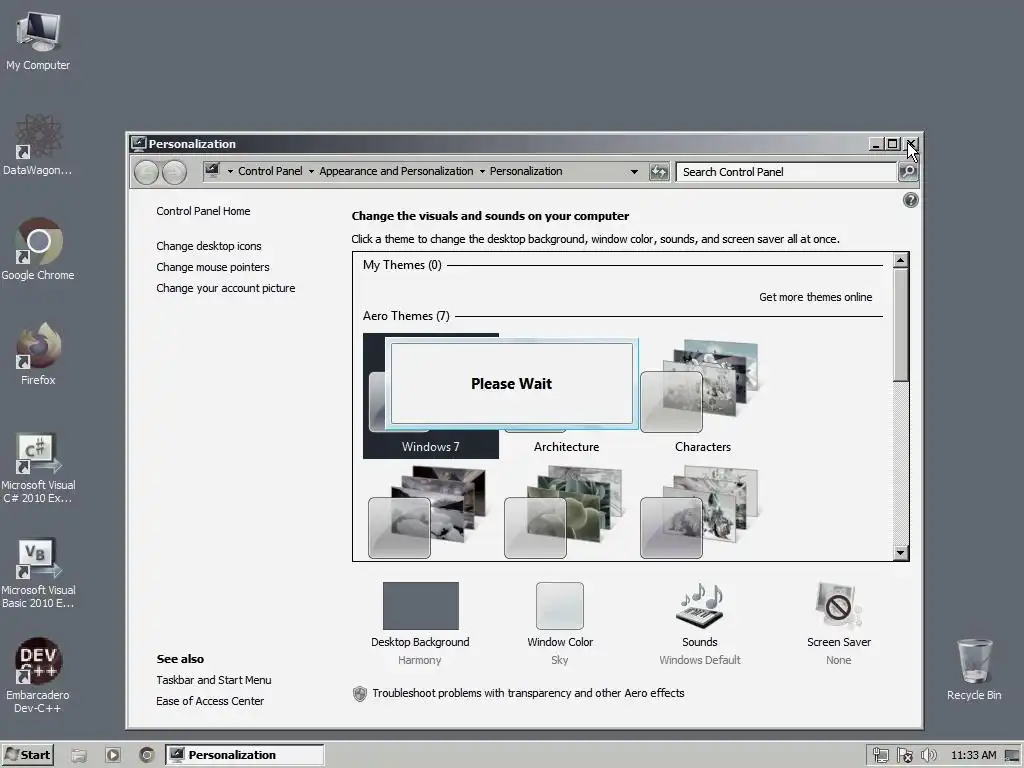The image size is (1024, 768).
Task: Select the Architecture theme label
Action: pyautogui.click(x=566, y=447)
